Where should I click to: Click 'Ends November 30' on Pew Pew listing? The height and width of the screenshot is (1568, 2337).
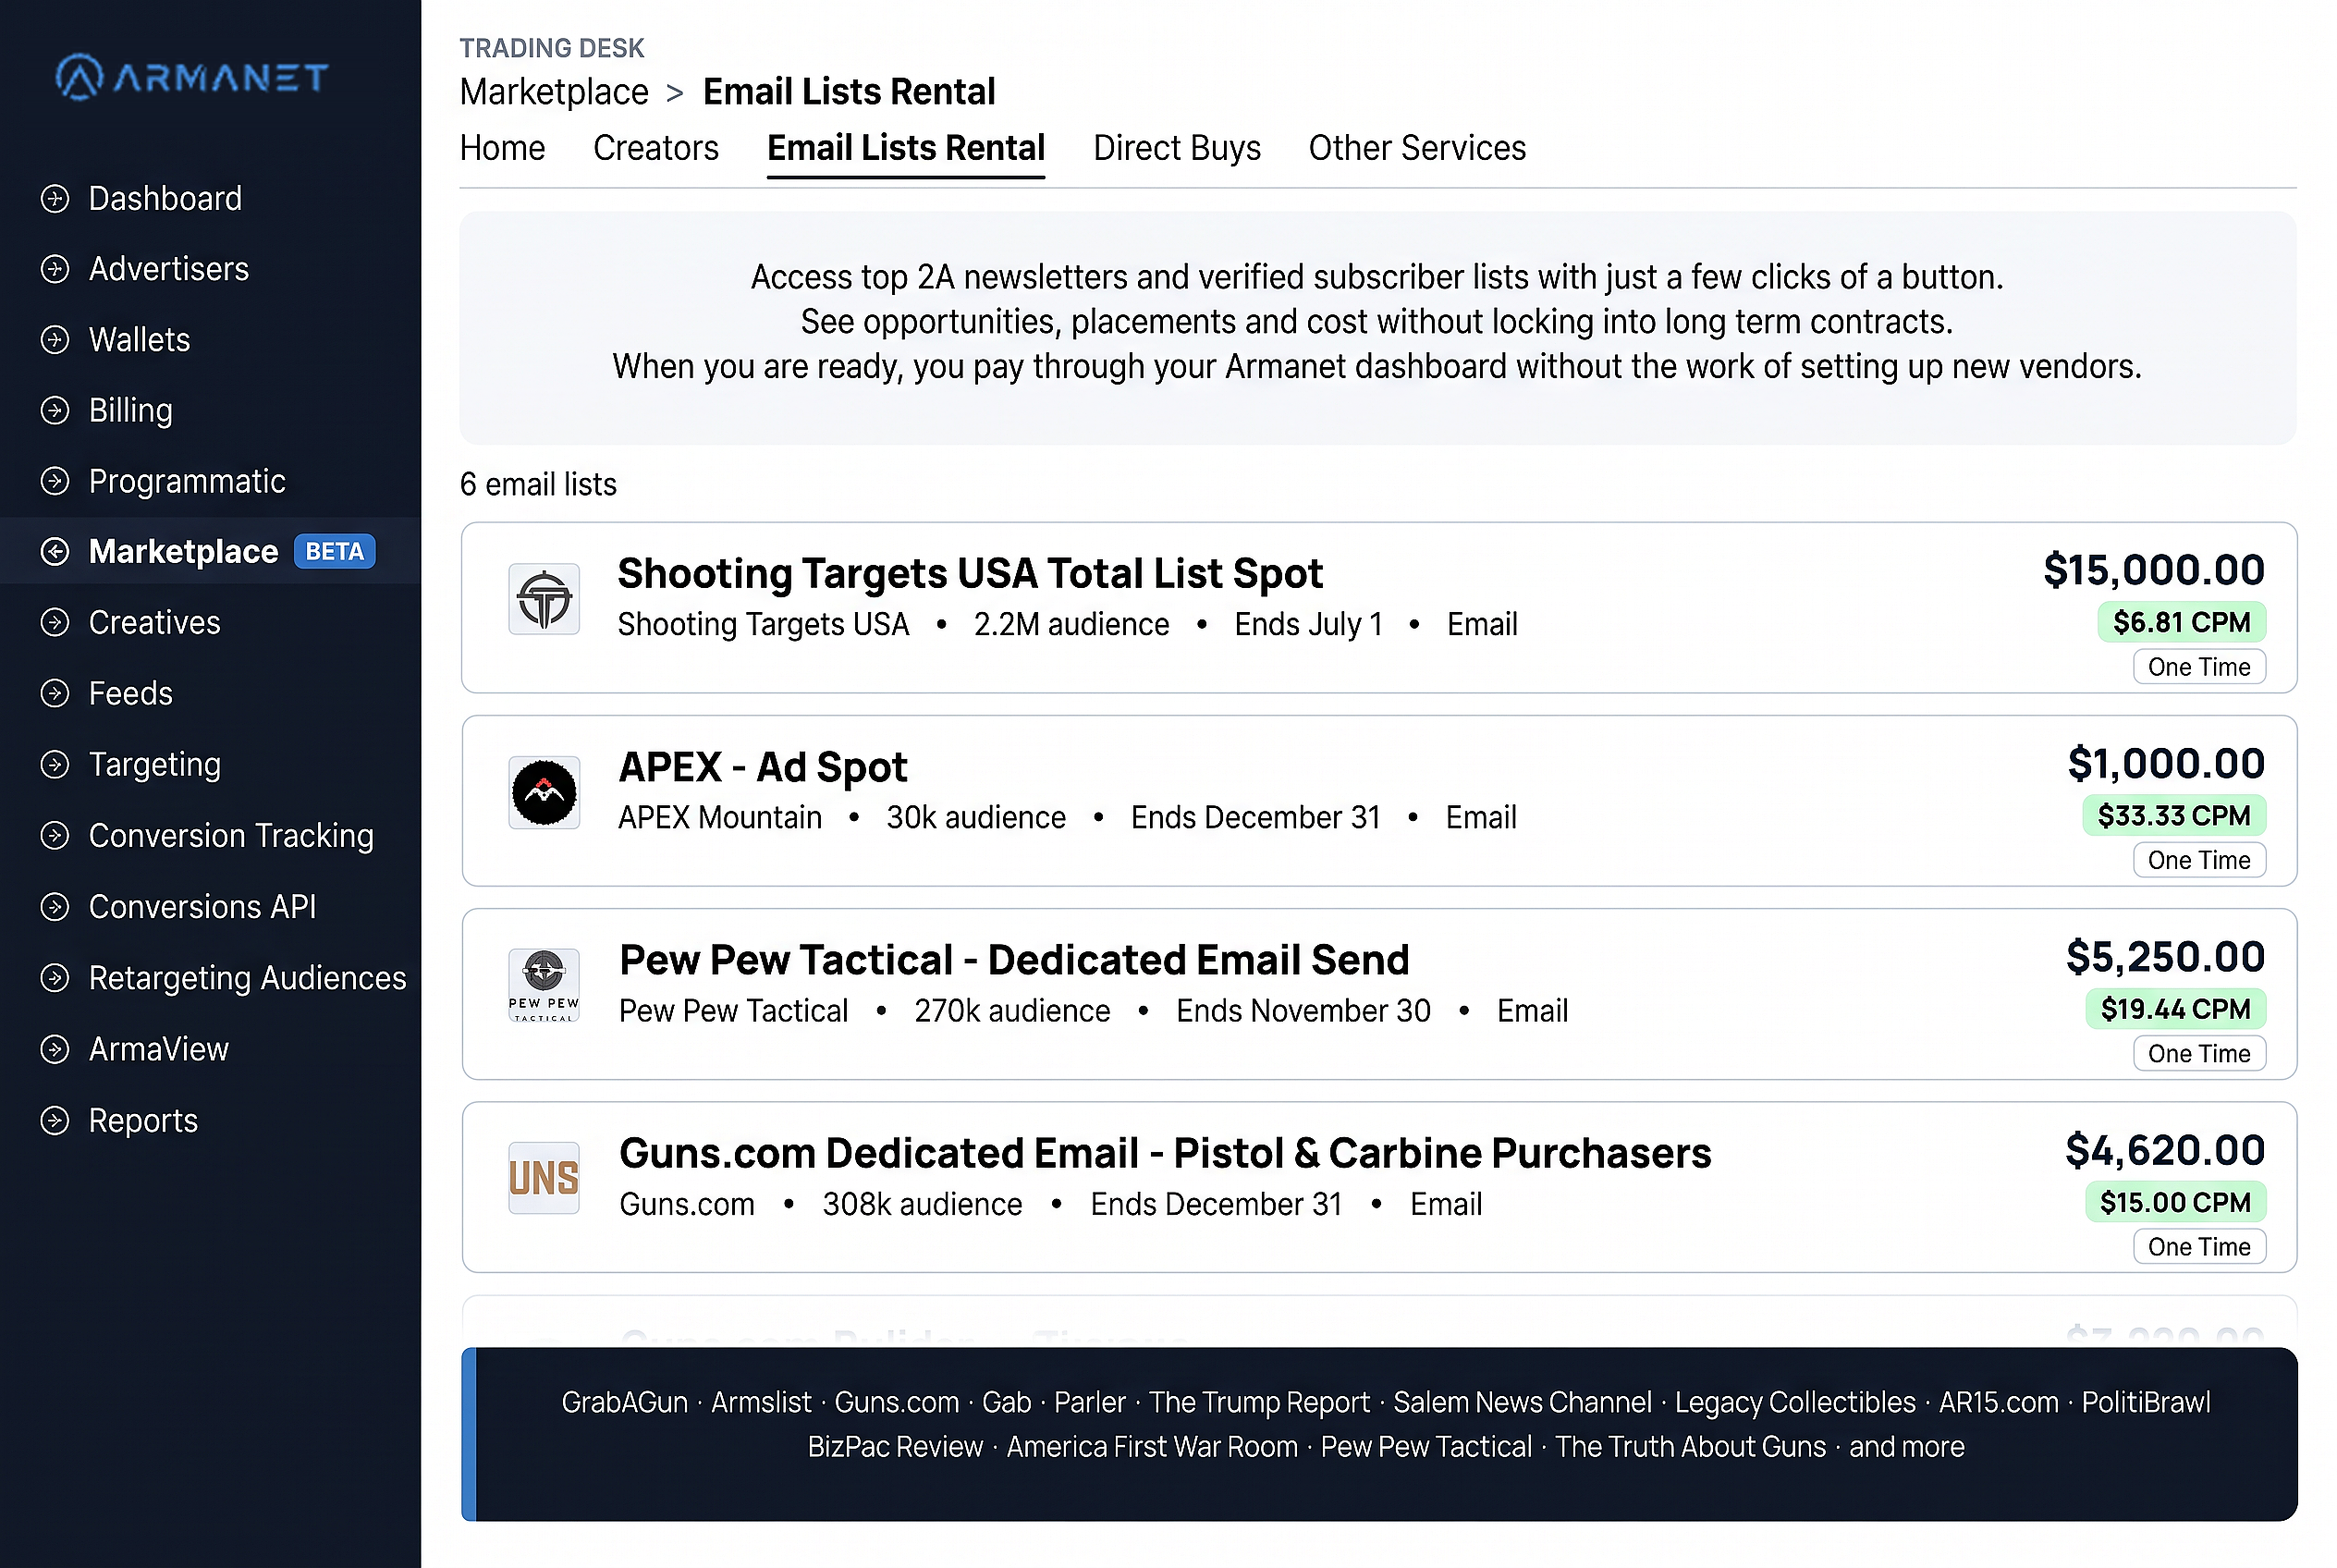[1303, 1012]
